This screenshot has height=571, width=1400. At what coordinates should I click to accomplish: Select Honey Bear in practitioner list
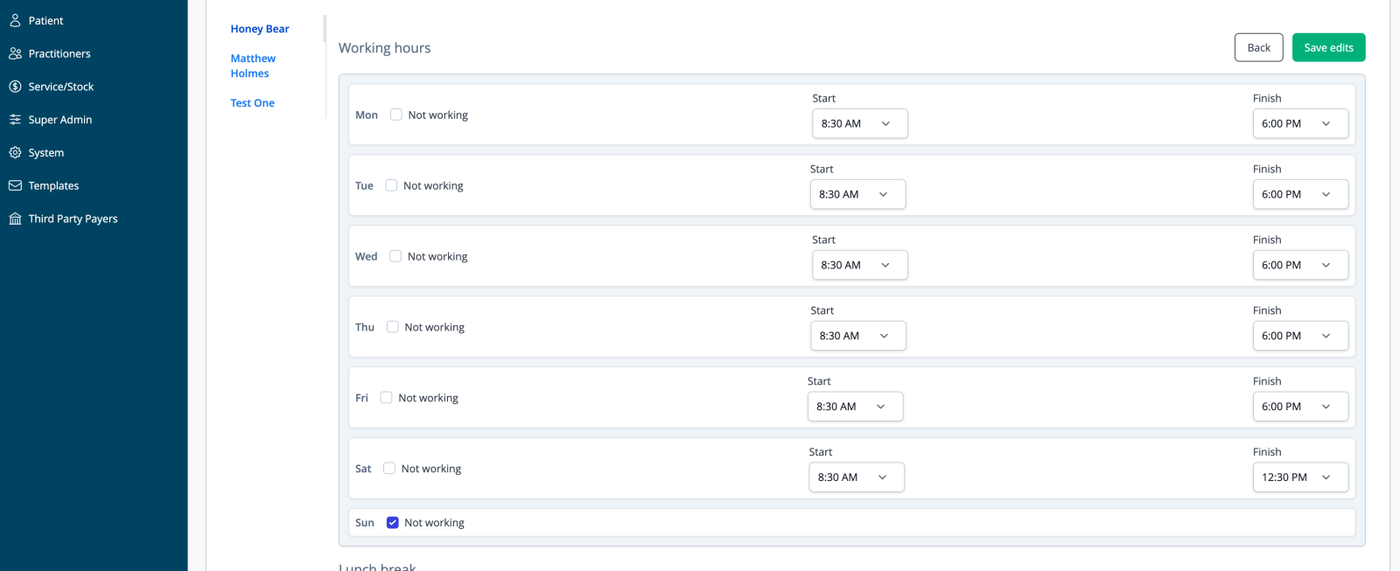pos(260,29)
